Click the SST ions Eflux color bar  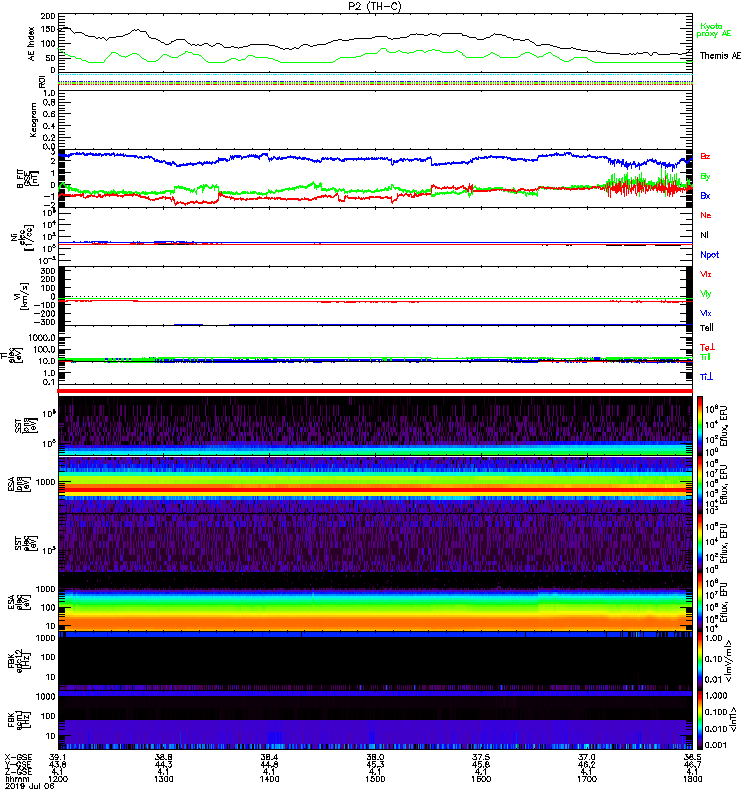(x=700, y=426)
